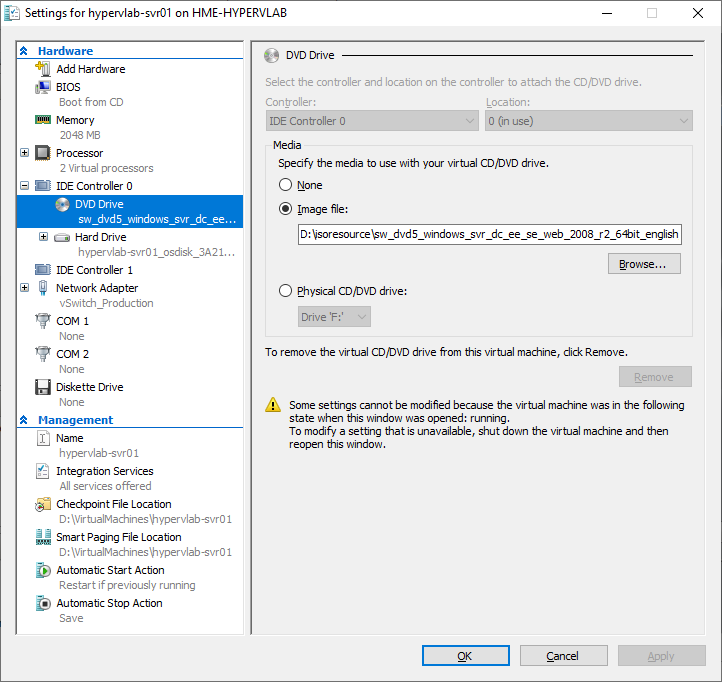722x682 pixels.
Task: Collapse the Hardware section header
Action: (x=24, y=51)
